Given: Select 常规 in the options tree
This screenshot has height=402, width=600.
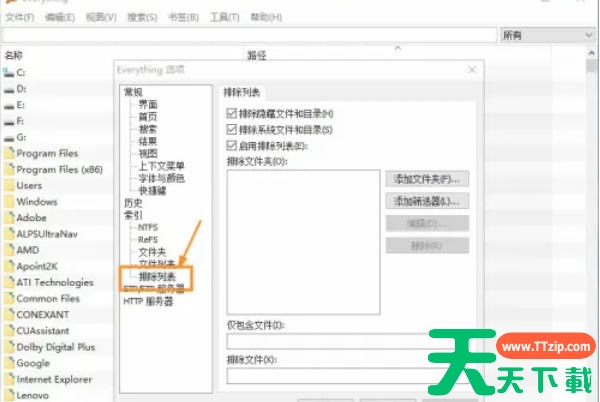Looking at the screenshot, I should point(133,92).
